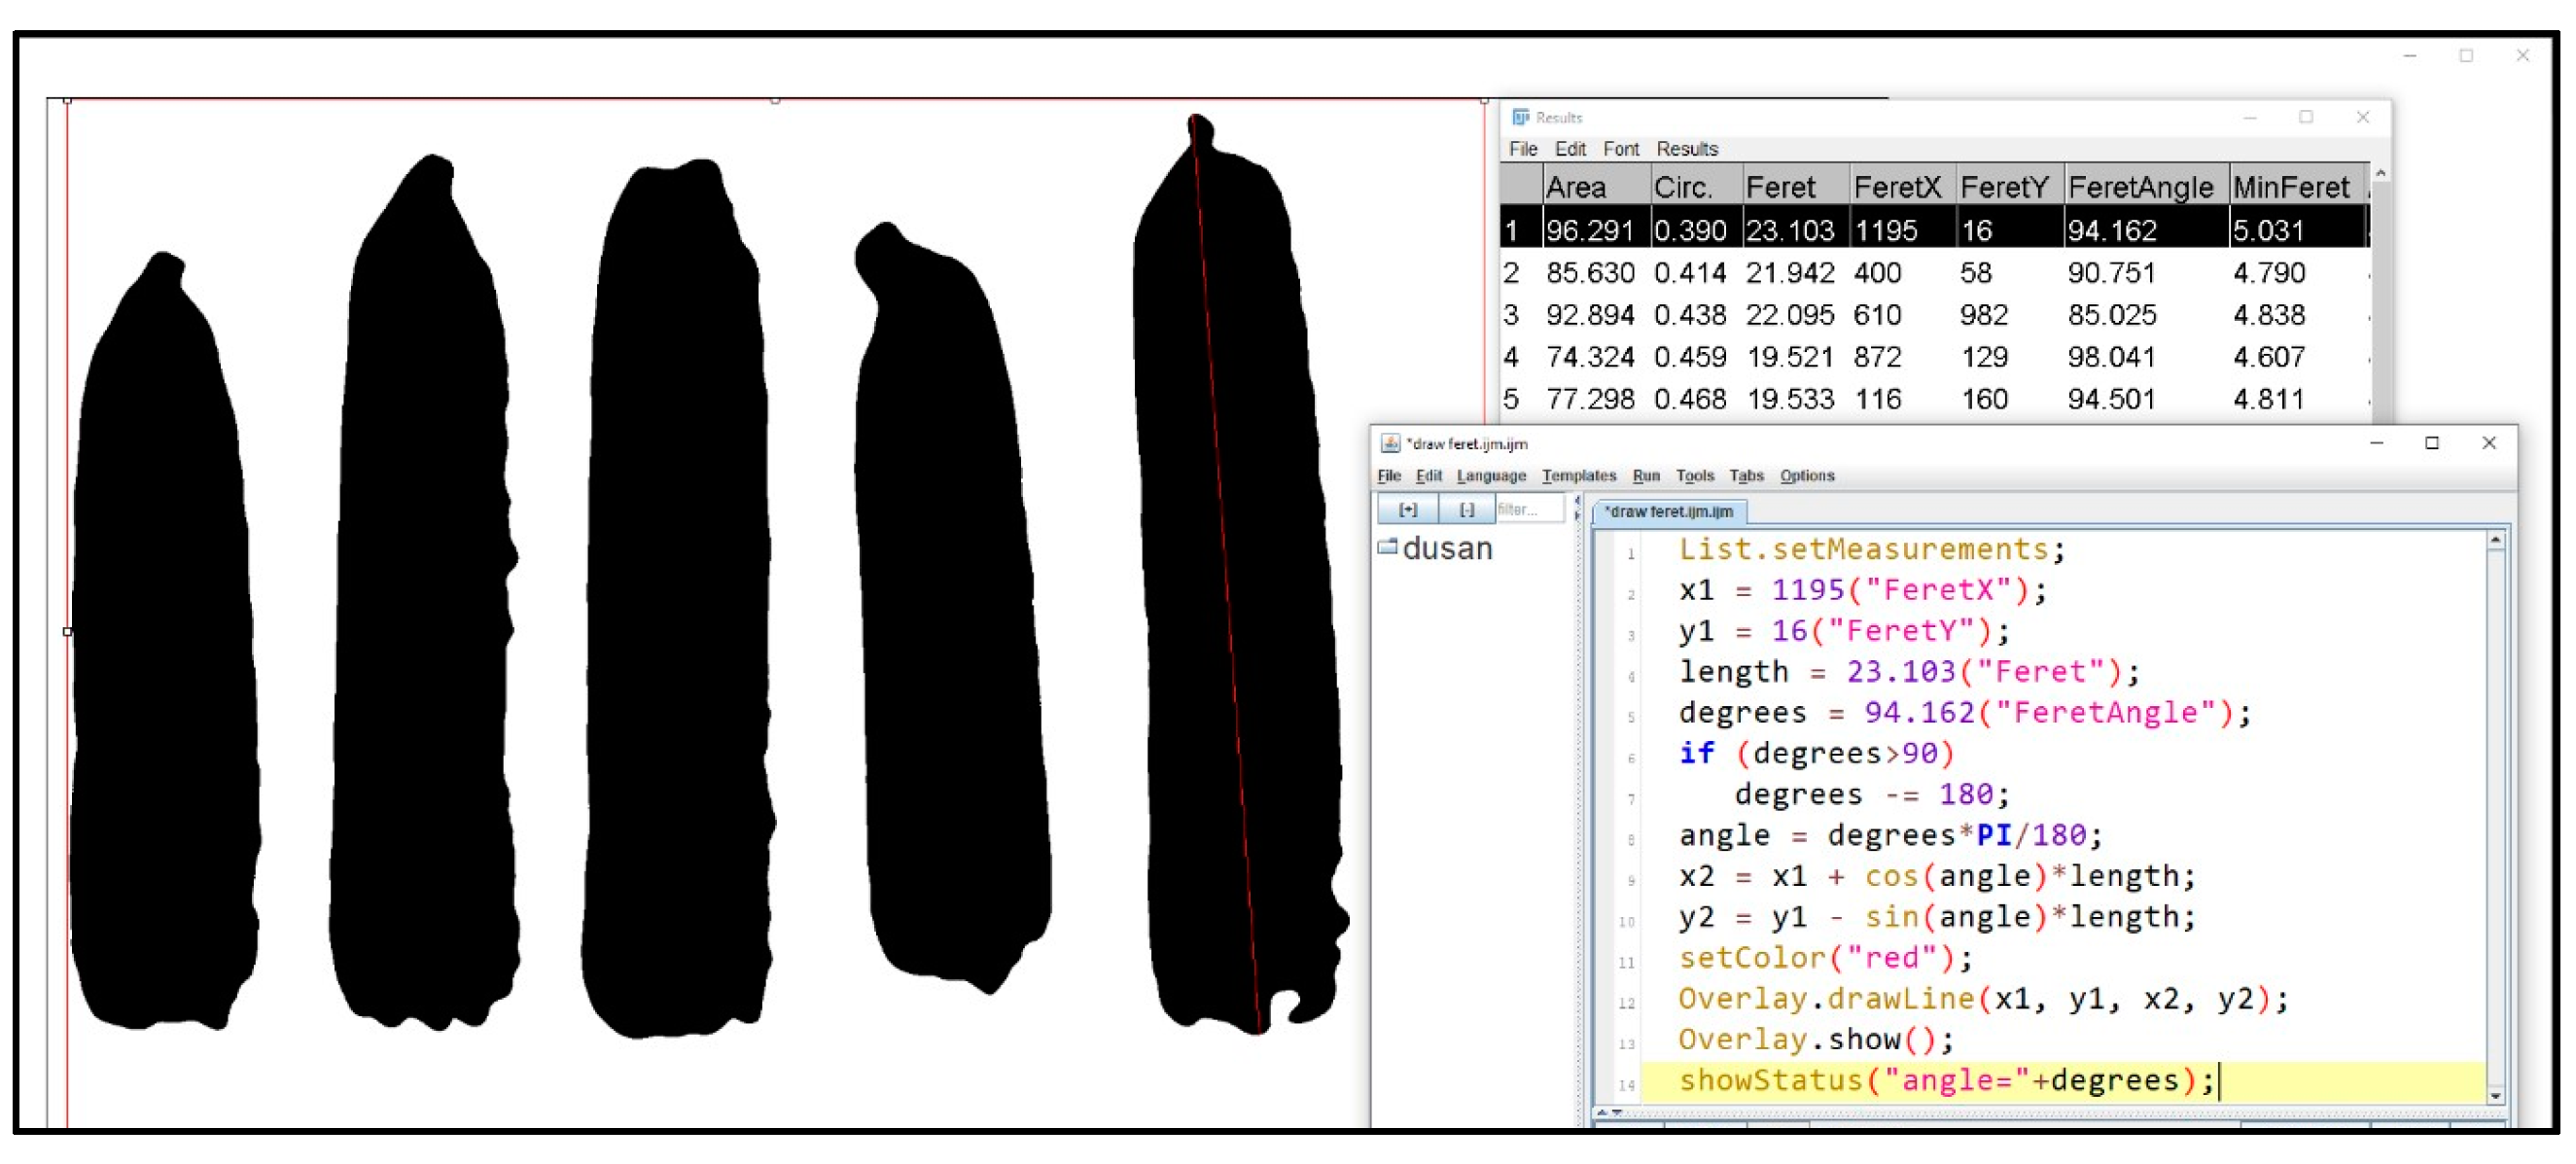The height and width of the screenshot is (1164, 2576).
Task: Click the expand-all [+] button in file tree
Action: pyautogui.click(x=1407, y=510)
